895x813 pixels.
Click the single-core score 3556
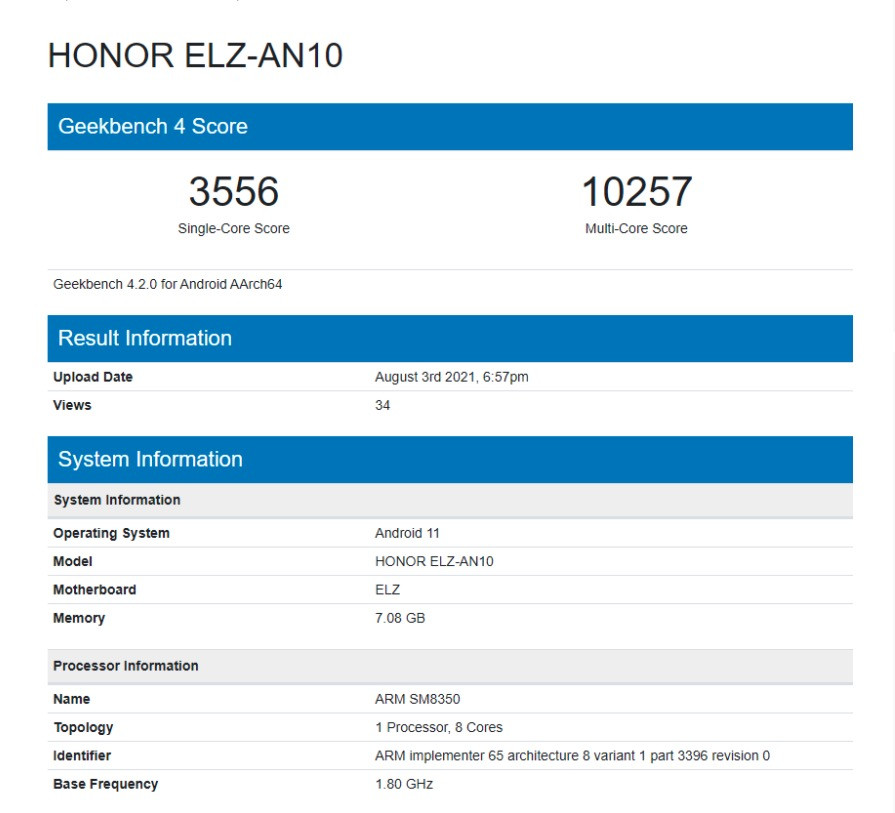click(x=233, y=191)
